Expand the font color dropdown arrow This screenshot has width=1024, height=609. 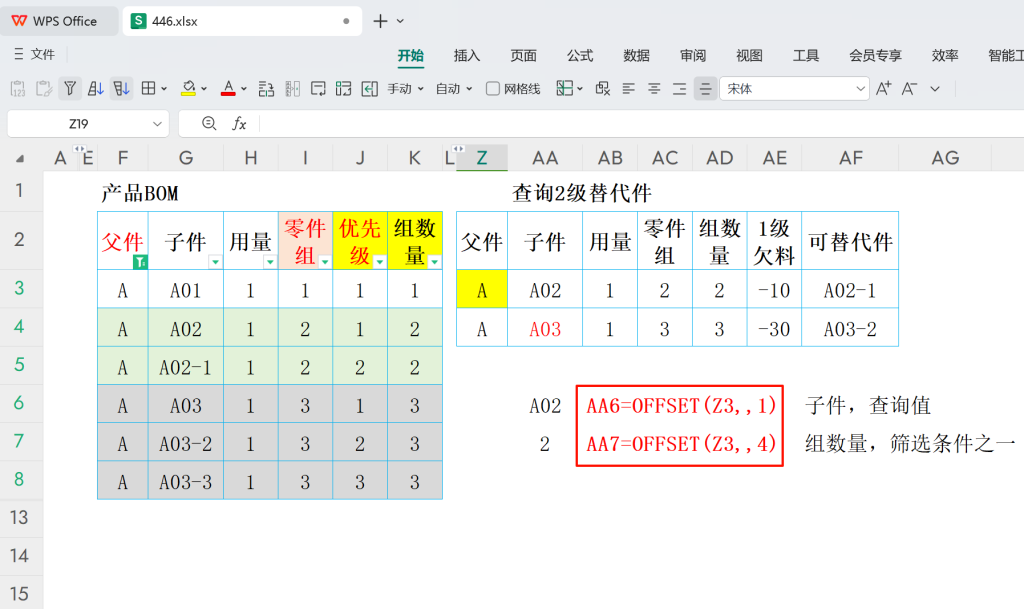pyautogui.click(x=244, y=89)
